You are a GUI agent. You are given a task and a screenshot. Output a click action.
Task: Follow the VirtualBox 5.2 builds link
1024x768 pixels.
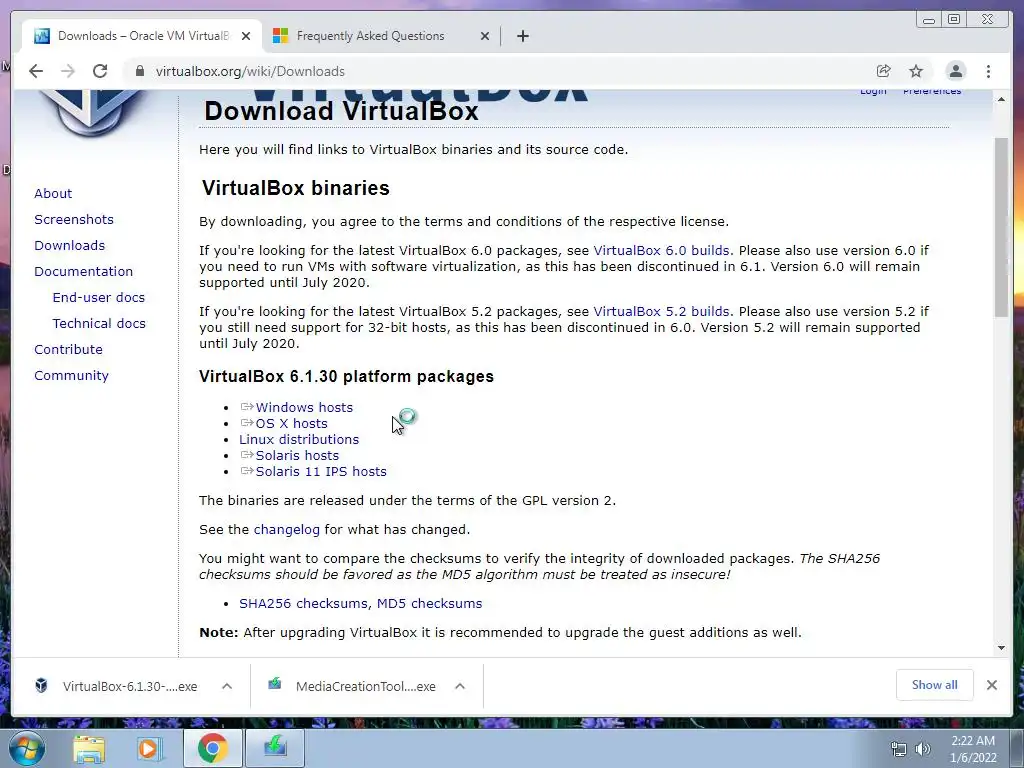click(661, 312)
